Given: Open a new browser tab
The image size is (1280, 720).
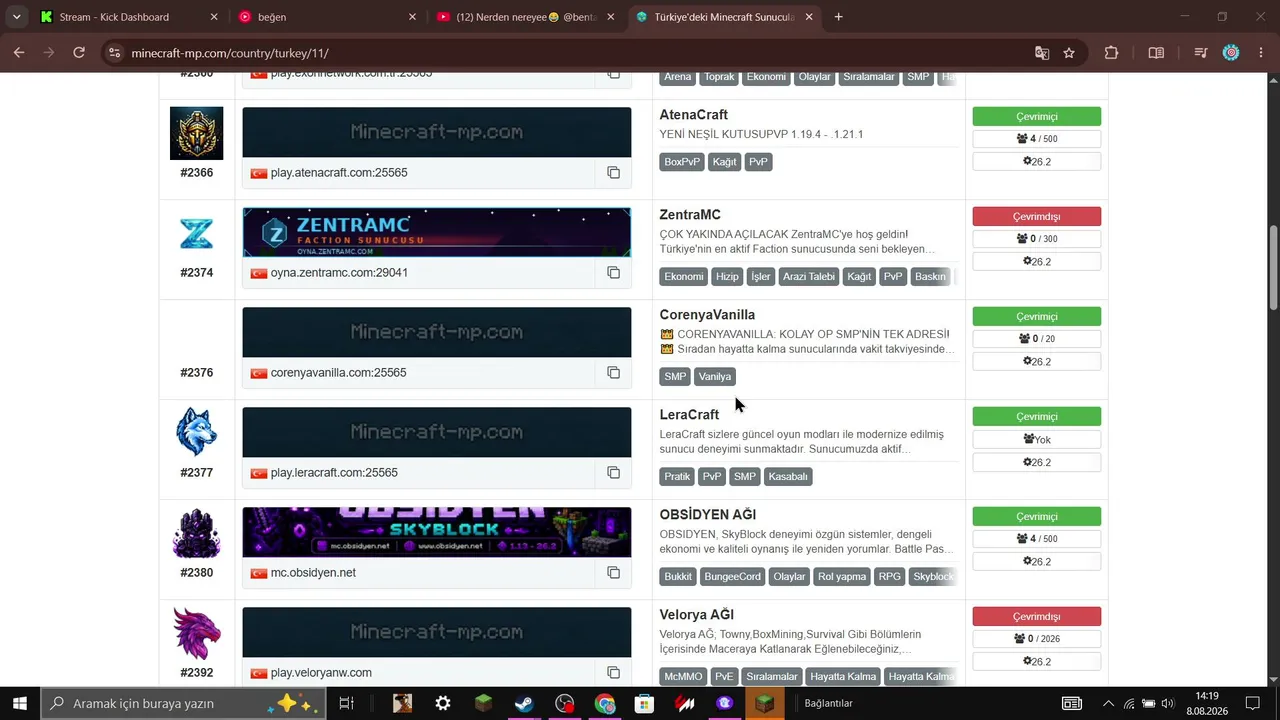Looking at the screenshot, I should pos(838,17).
